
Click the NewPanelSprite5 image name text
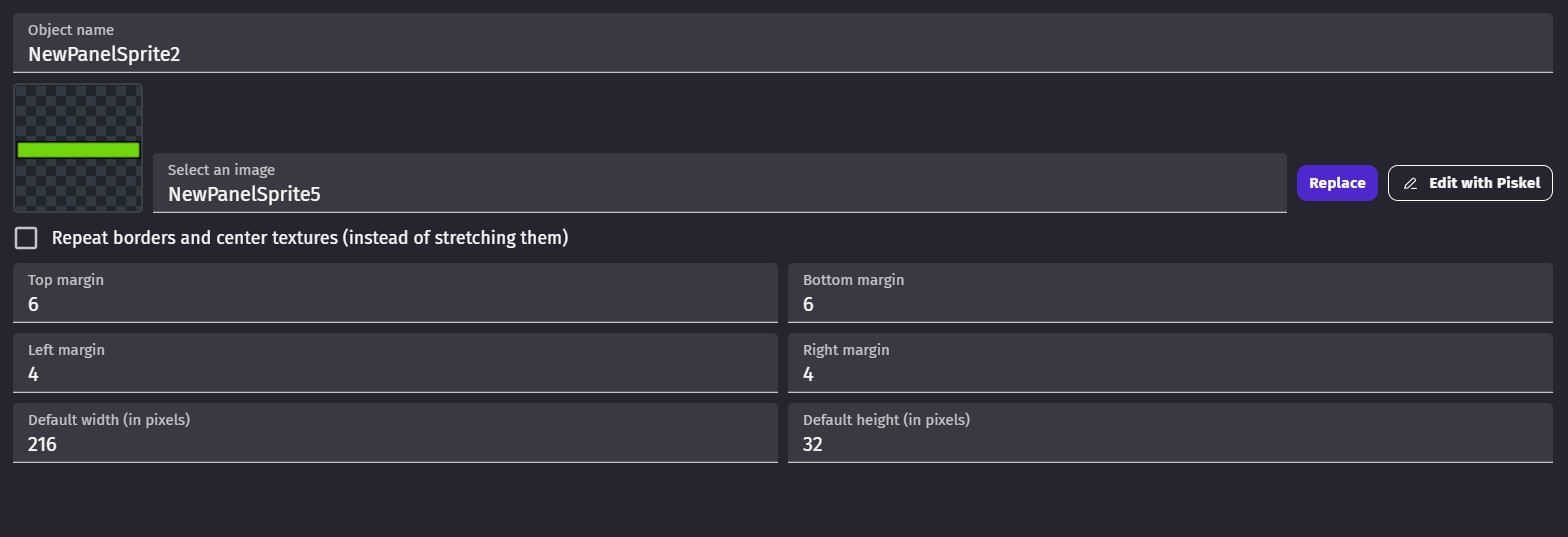pyautogui.click(x=244, y=195)
